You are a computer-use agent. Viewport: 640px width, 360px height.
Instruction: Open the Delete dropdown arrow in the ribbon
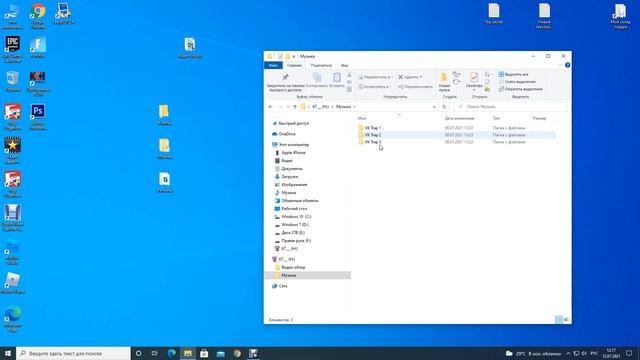click(x=421, y=77)
